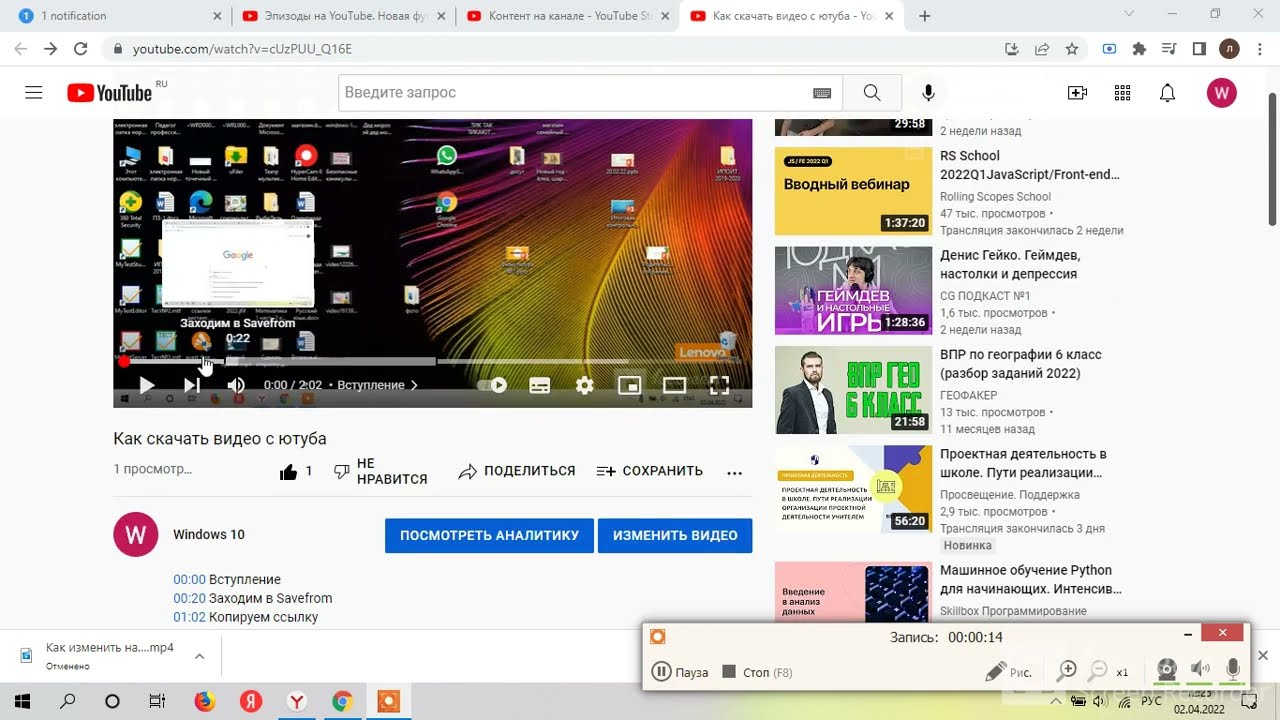1280x720 pixels.
Task: Click ПОСМОТРЕТЬ АНАЛИТИКУ button
Action: pyautogui.click(x=489, y=535)
